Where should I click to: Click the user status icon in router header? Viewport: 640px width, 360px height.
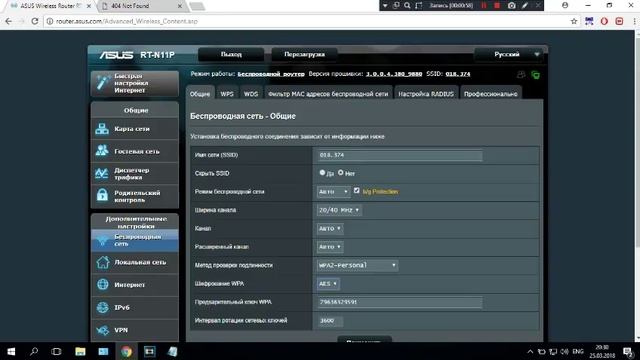tap(521, 74)
